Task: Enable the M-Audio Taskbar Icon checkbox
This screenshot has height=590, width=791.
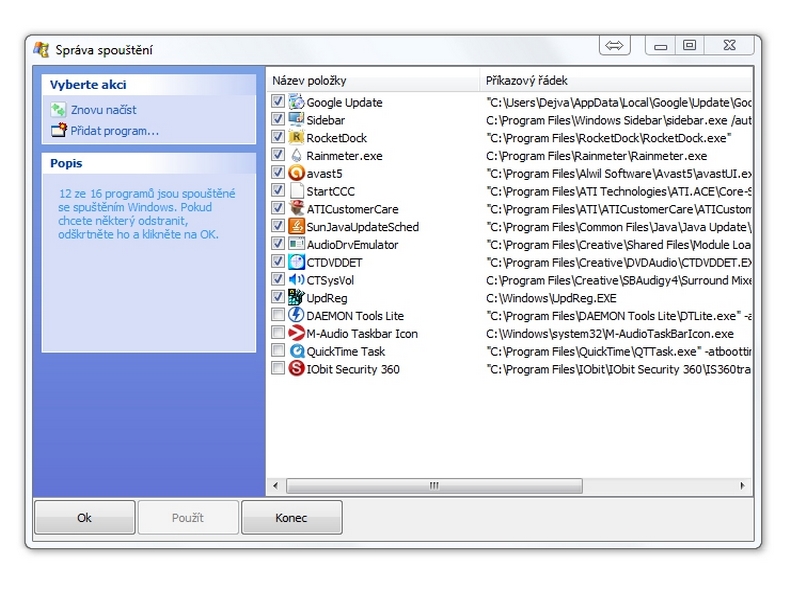Action: click(278, 334)
